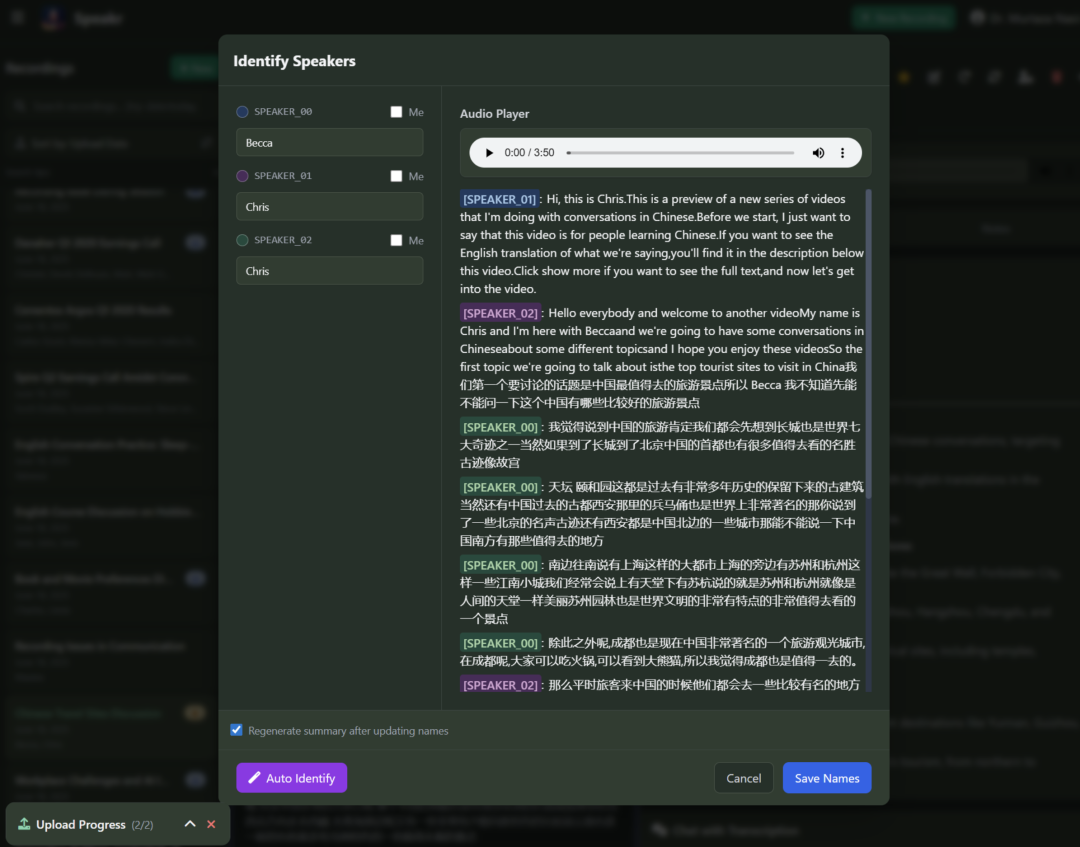Click the 0:00 / 3:50 time display
The width and height of the screenshot is (1080, 847).
[529, 153]
